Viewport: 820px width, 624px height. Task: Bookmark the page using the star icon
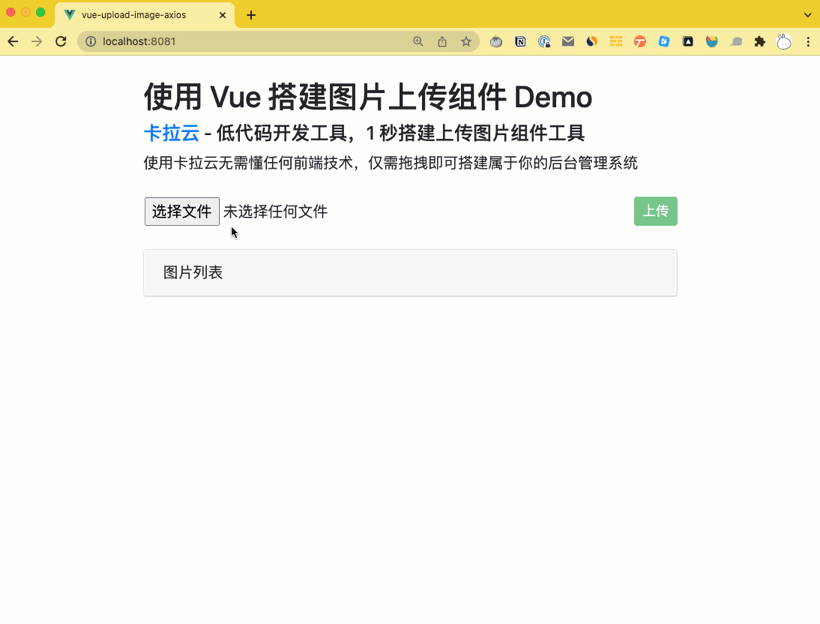pos(466,42)
